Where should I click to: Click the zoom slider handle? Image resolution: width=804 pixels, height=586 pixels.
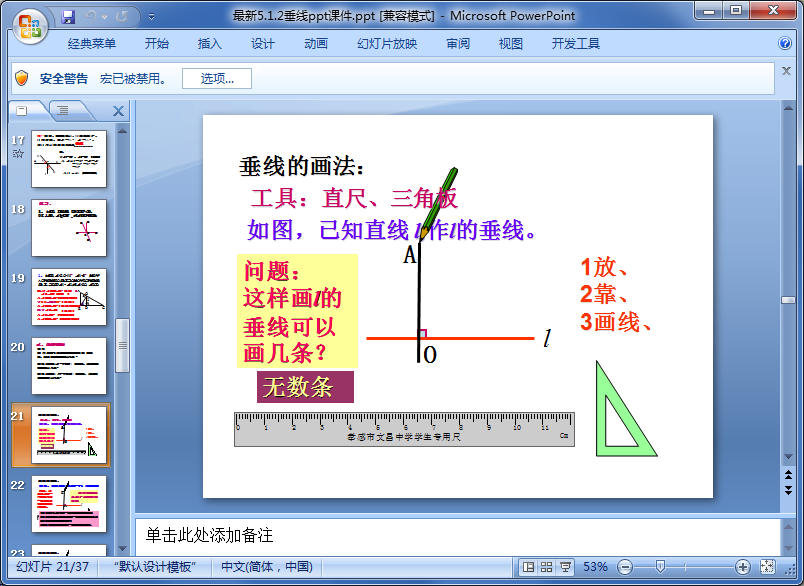660,567
